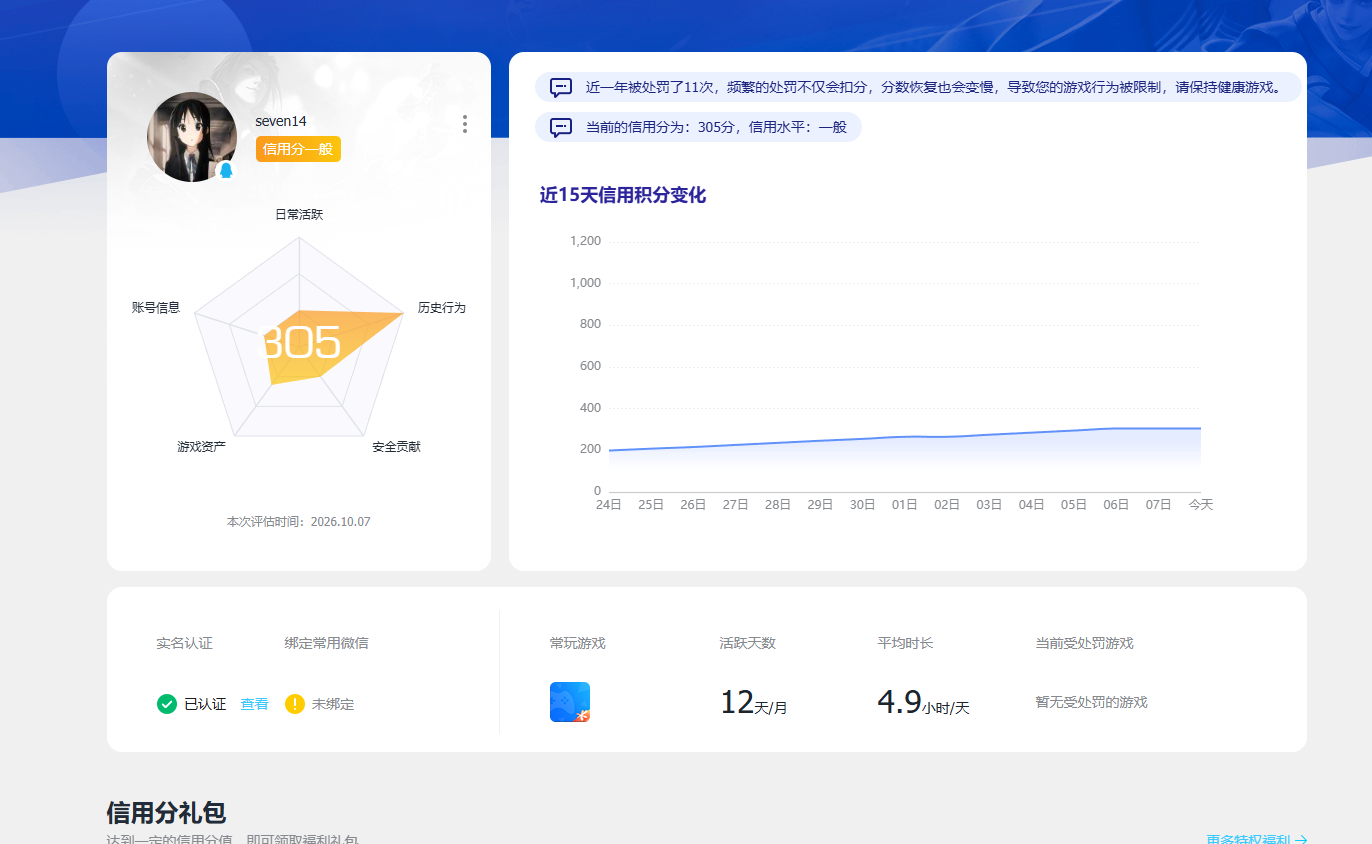Open the frequently played game icon

pos(570,702)
